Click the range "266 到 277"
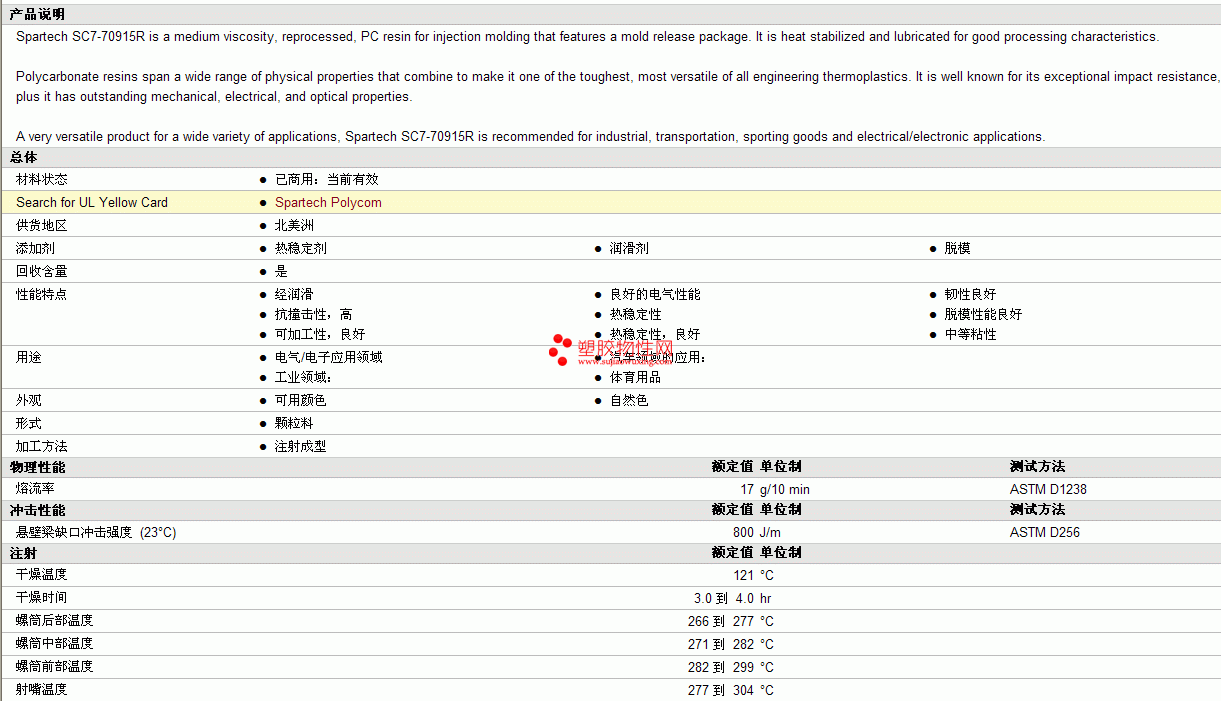Screen dimensions: 1221x701 pos(721,621)
